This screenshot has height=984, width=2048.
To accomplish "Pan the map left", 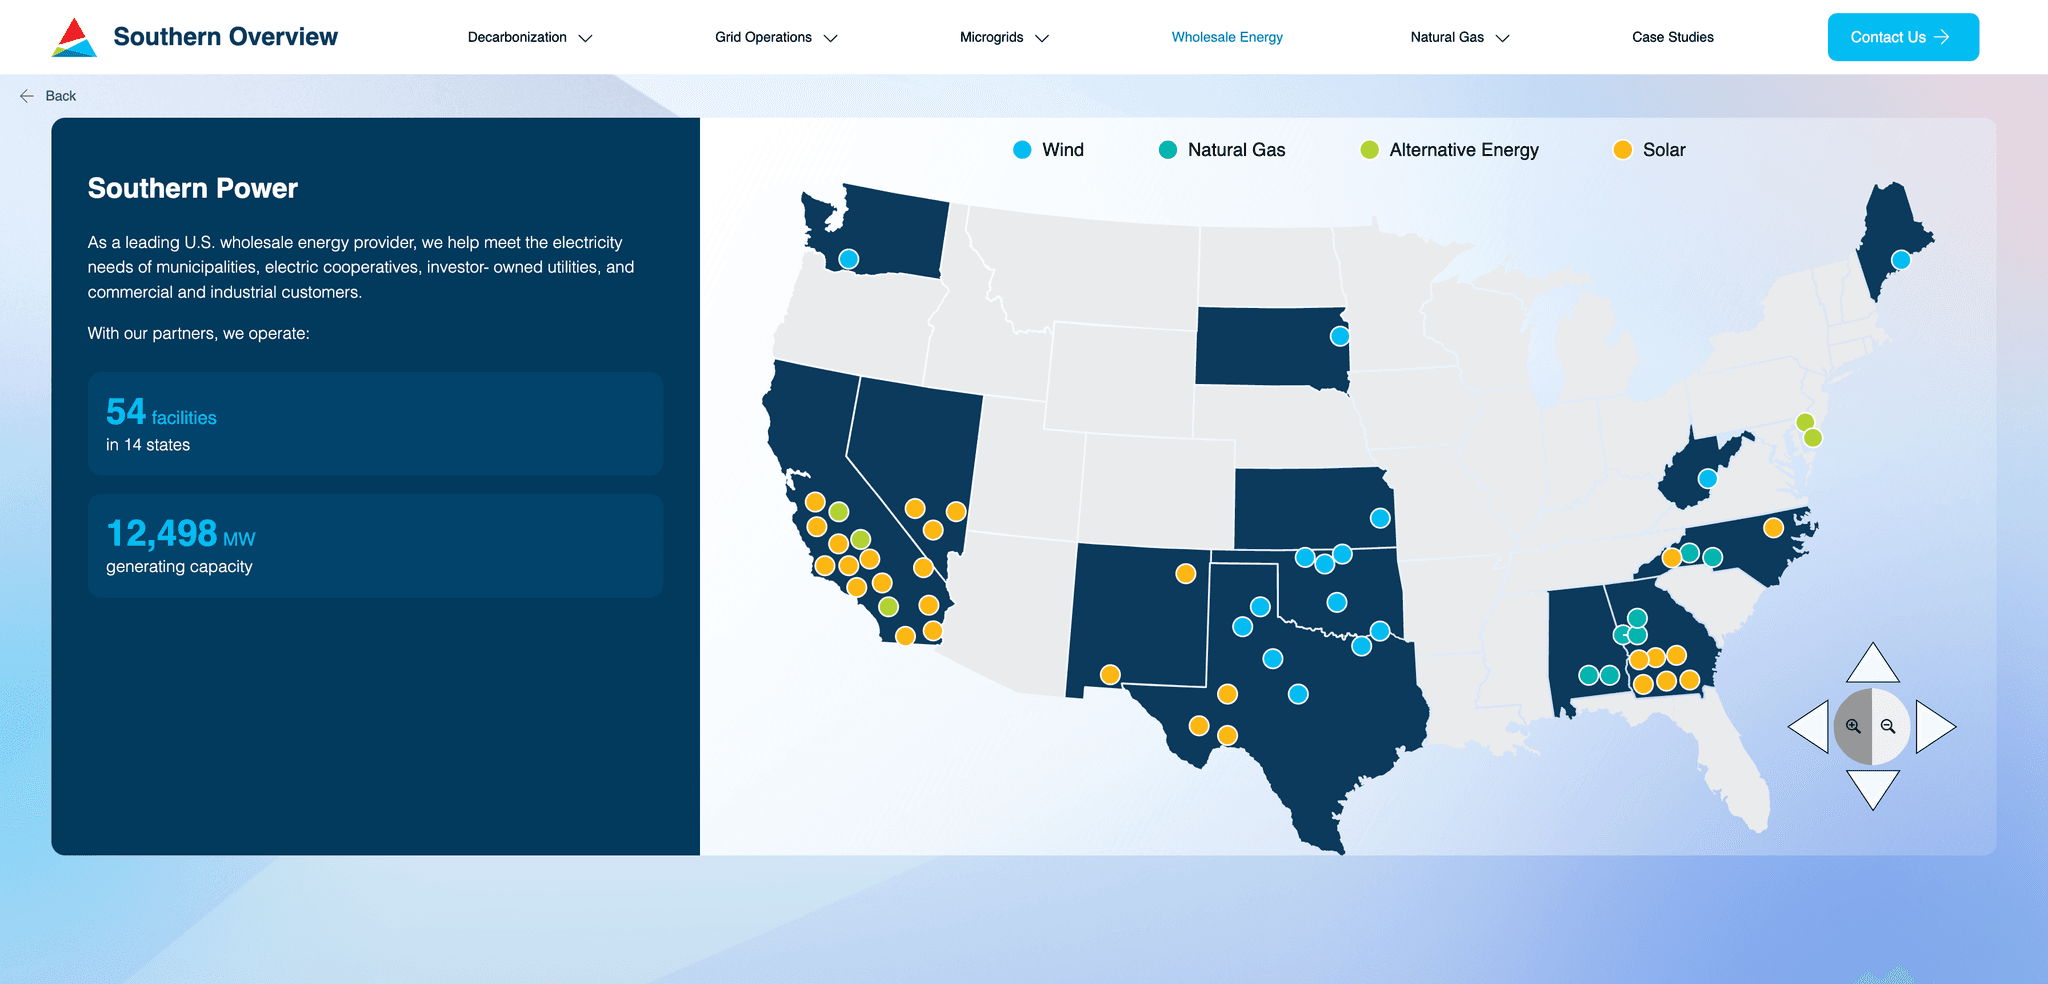I will pos(1808,727).
